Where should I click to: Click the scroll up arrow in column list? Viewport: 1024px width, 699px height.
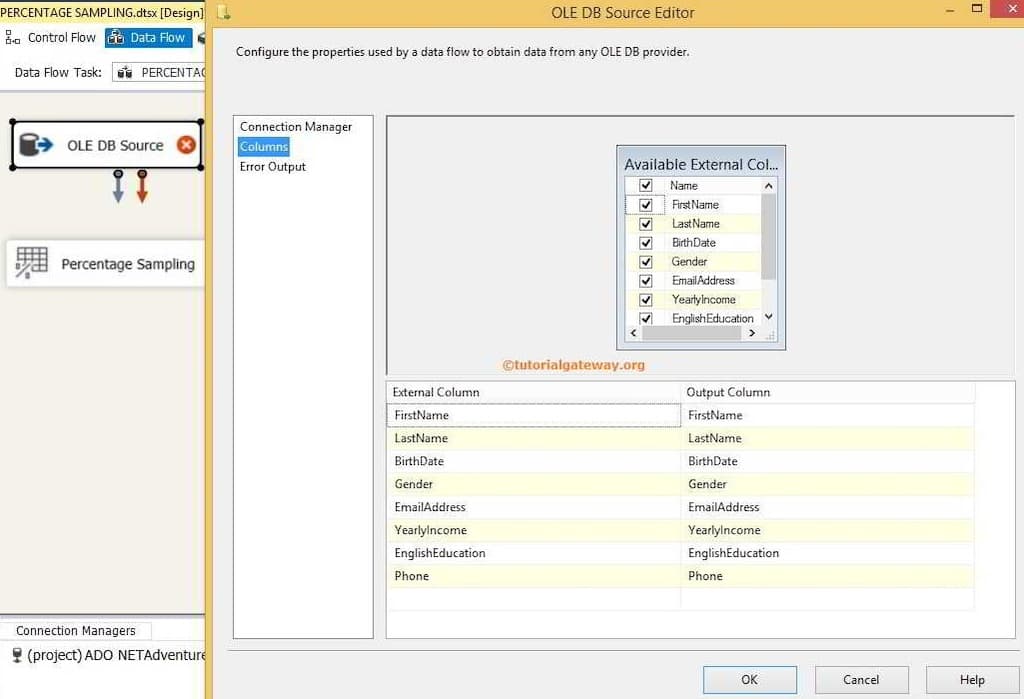(x=769, y=186)
